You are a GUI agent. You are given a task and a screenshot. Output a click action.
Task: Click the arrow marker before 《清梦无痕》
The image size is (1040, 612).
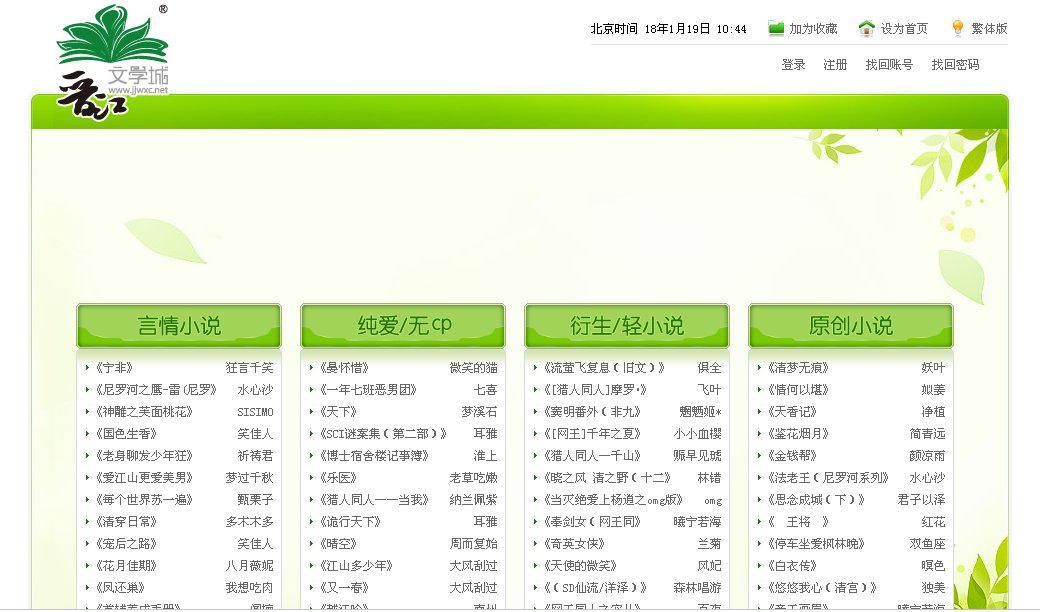click(759, 367)
